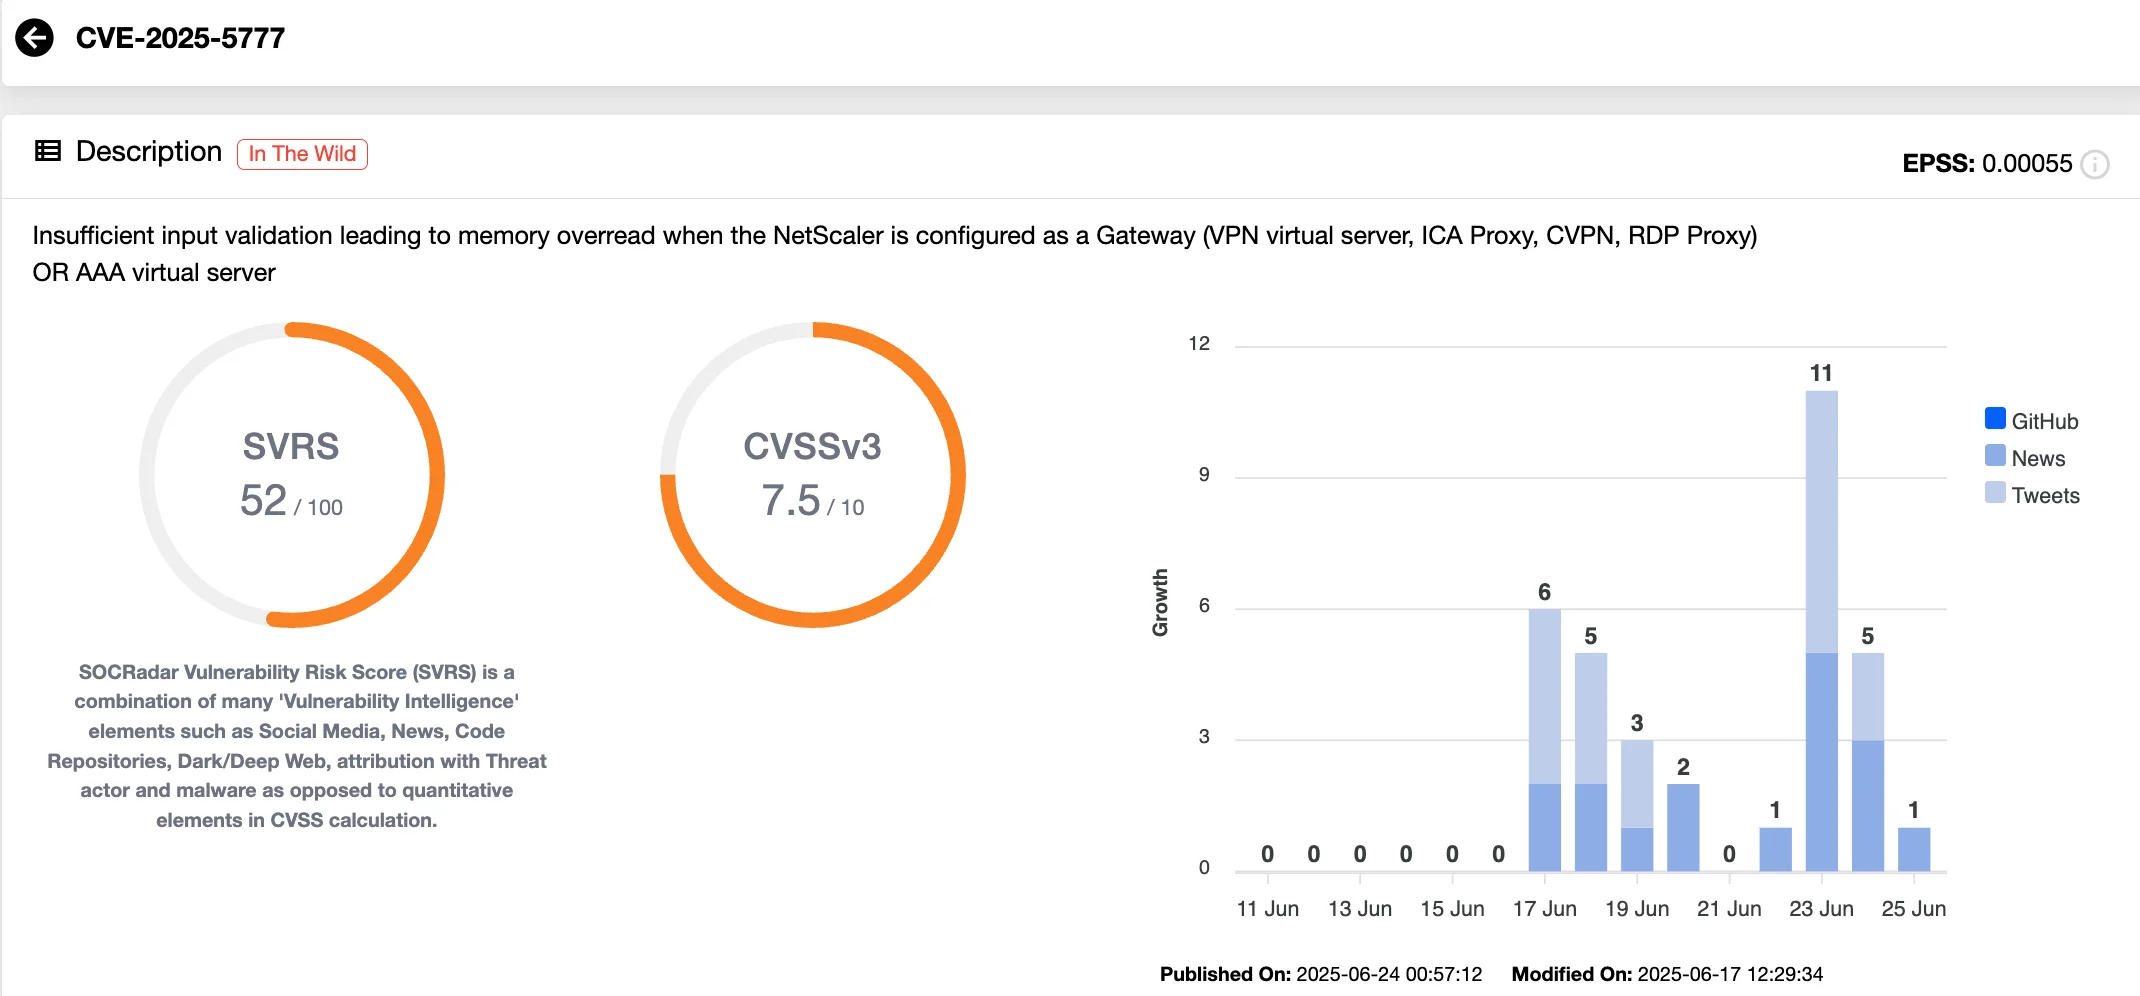Click the vulnerability description text
The height and width of the screenshot is (996, 2140).
[x=895, y=254]
